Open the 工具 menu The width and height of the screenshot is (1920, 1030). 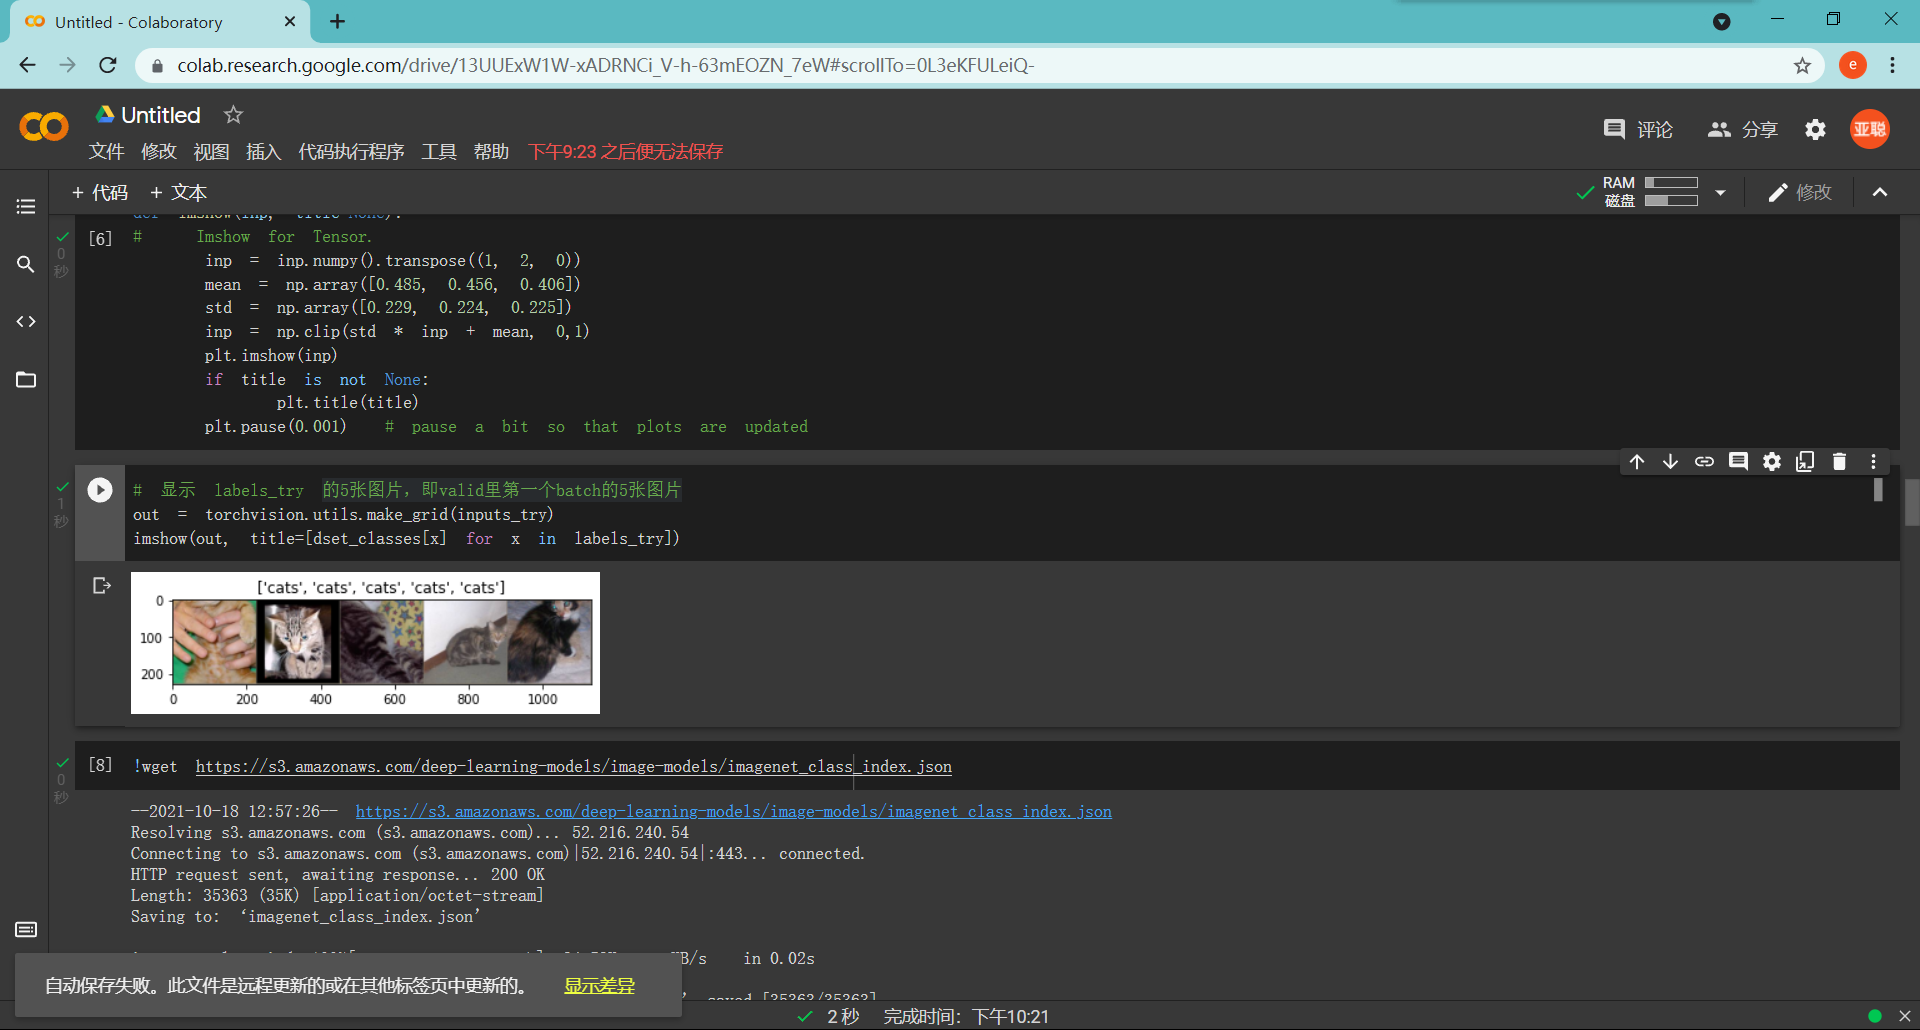coord(439,151)
